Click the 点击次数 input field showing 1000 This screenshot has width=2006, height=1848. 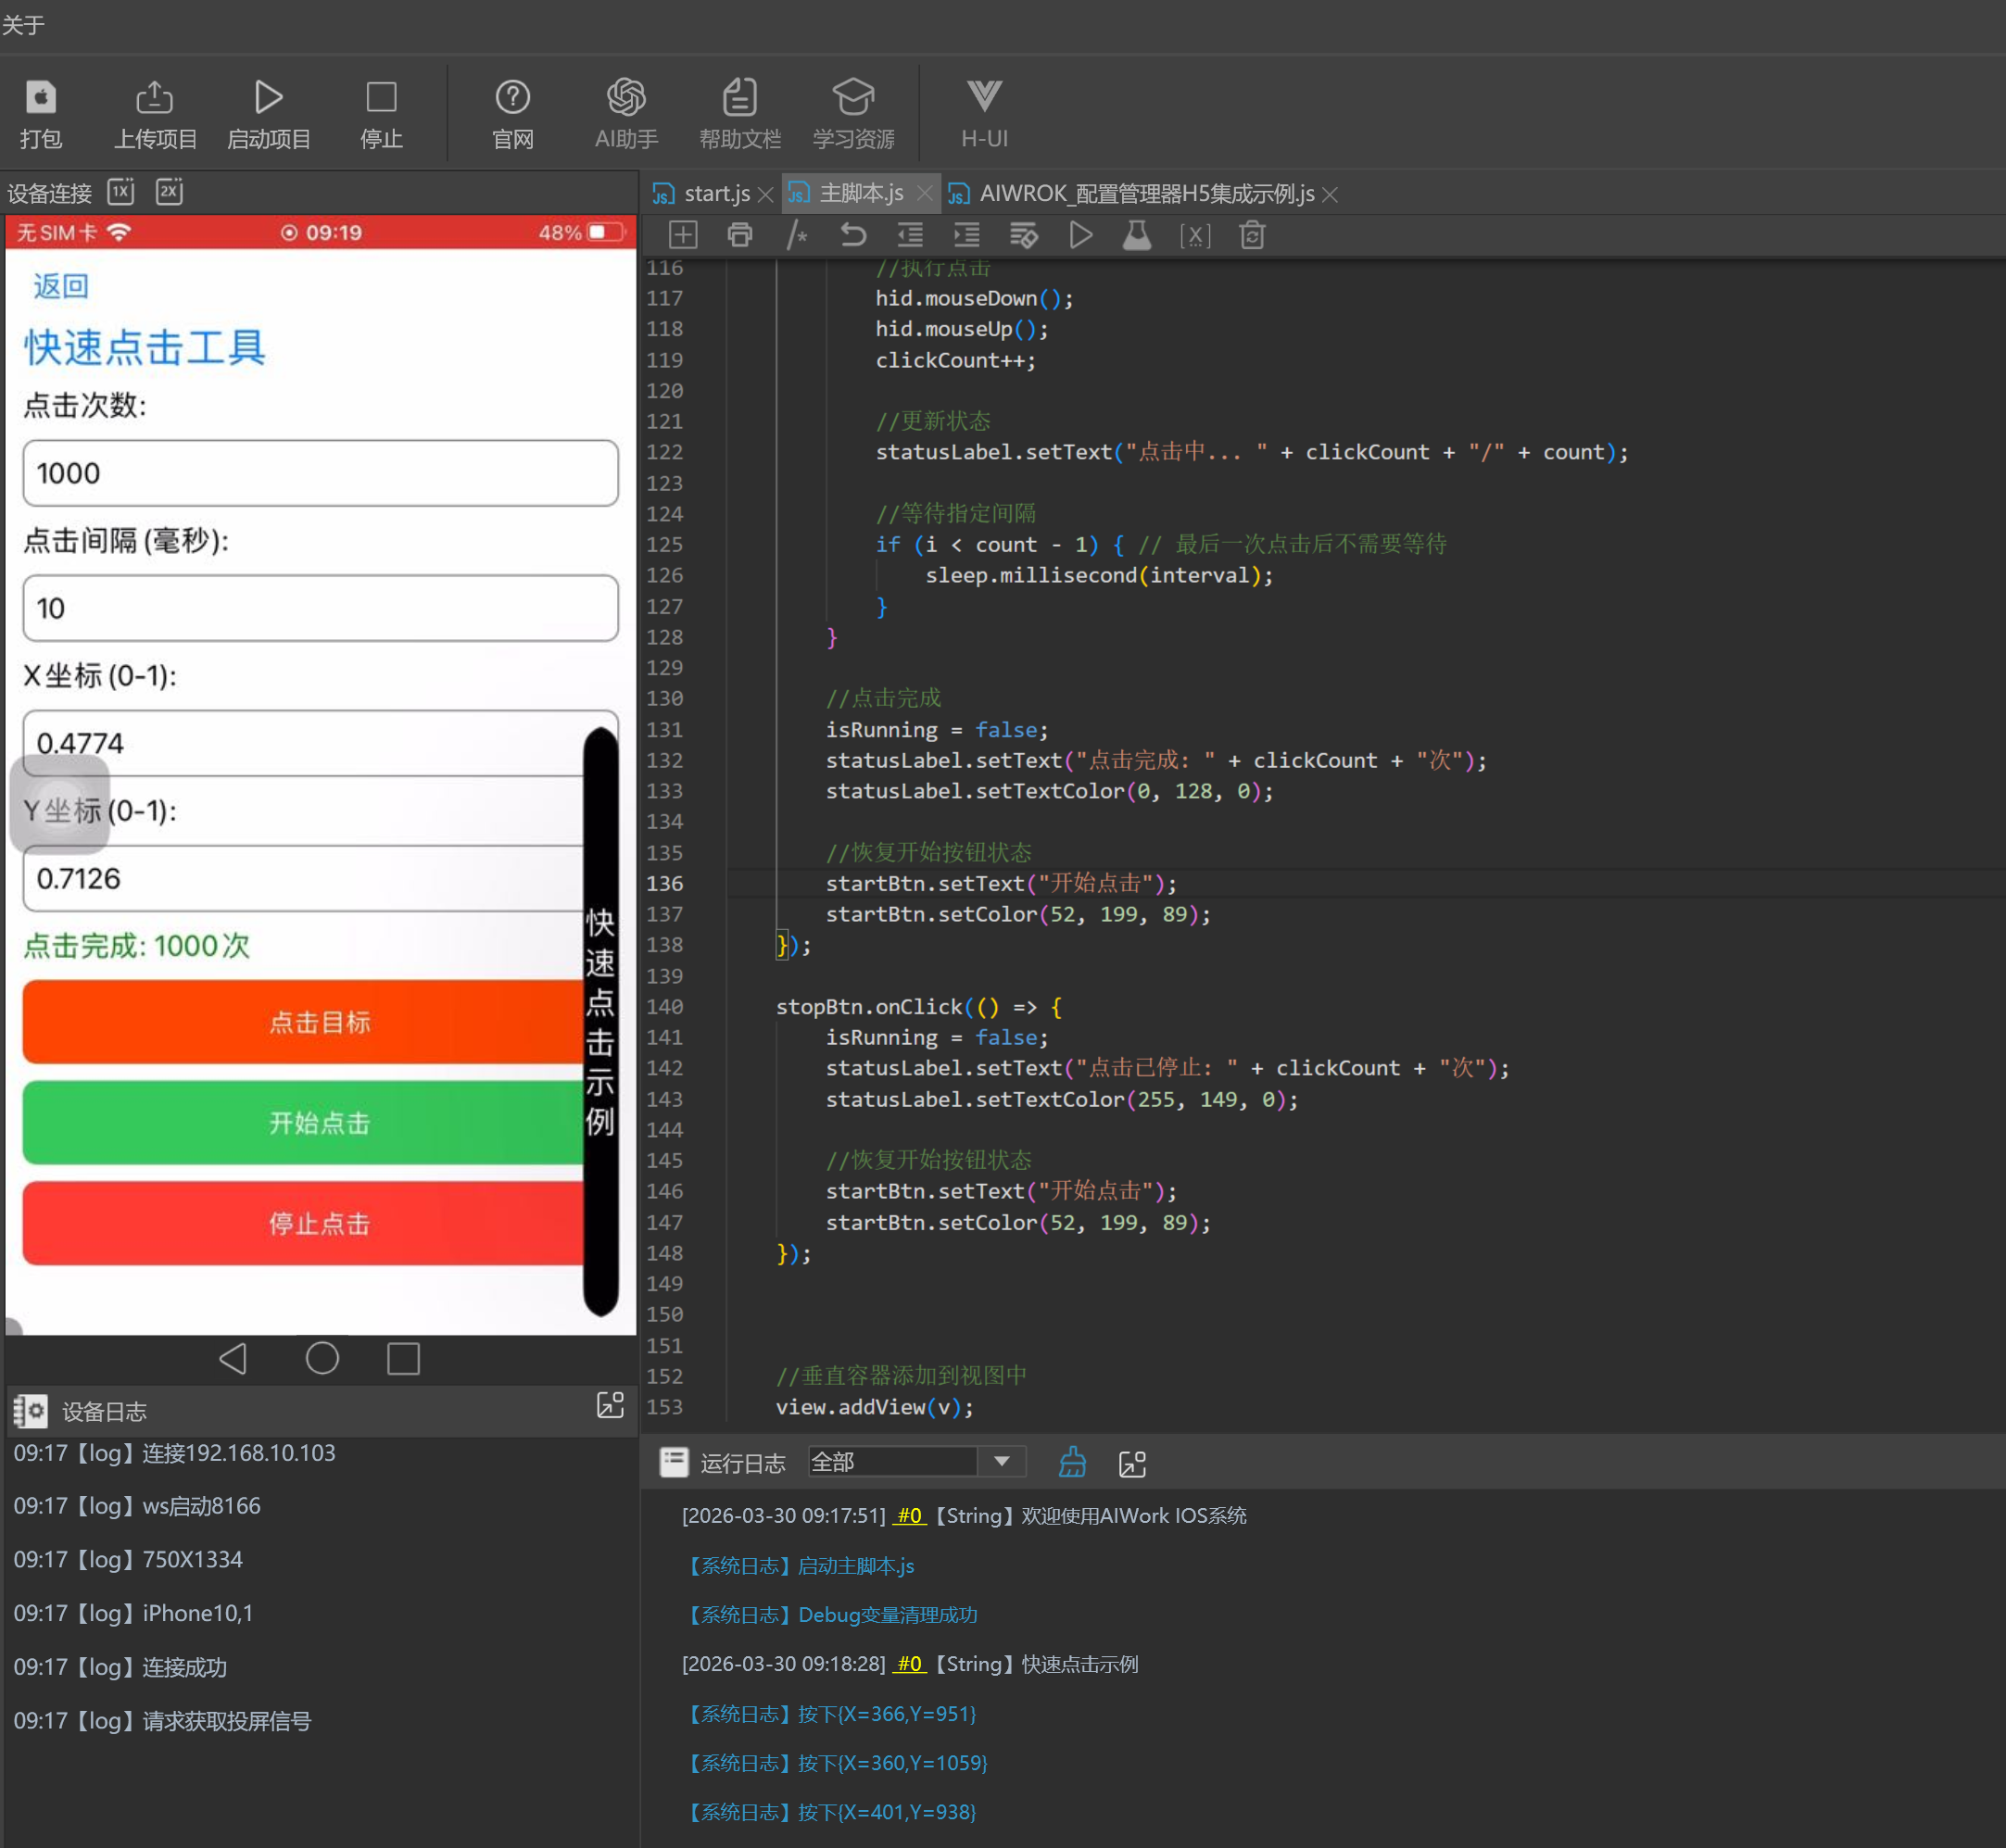320,473
